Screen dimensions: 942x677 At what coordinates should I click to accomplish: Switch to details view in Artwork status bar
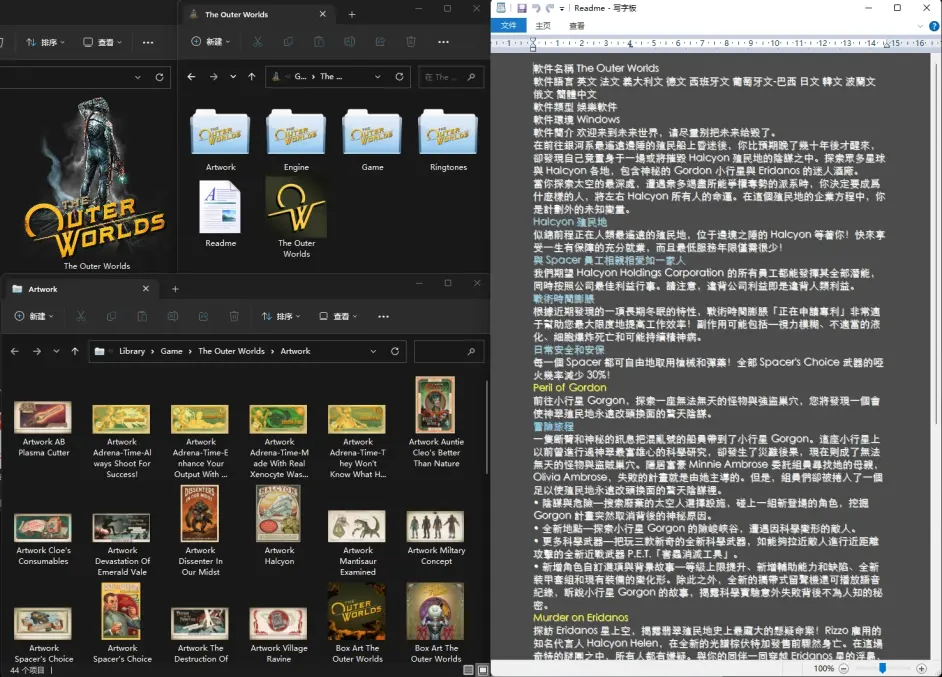click(469, 670)
